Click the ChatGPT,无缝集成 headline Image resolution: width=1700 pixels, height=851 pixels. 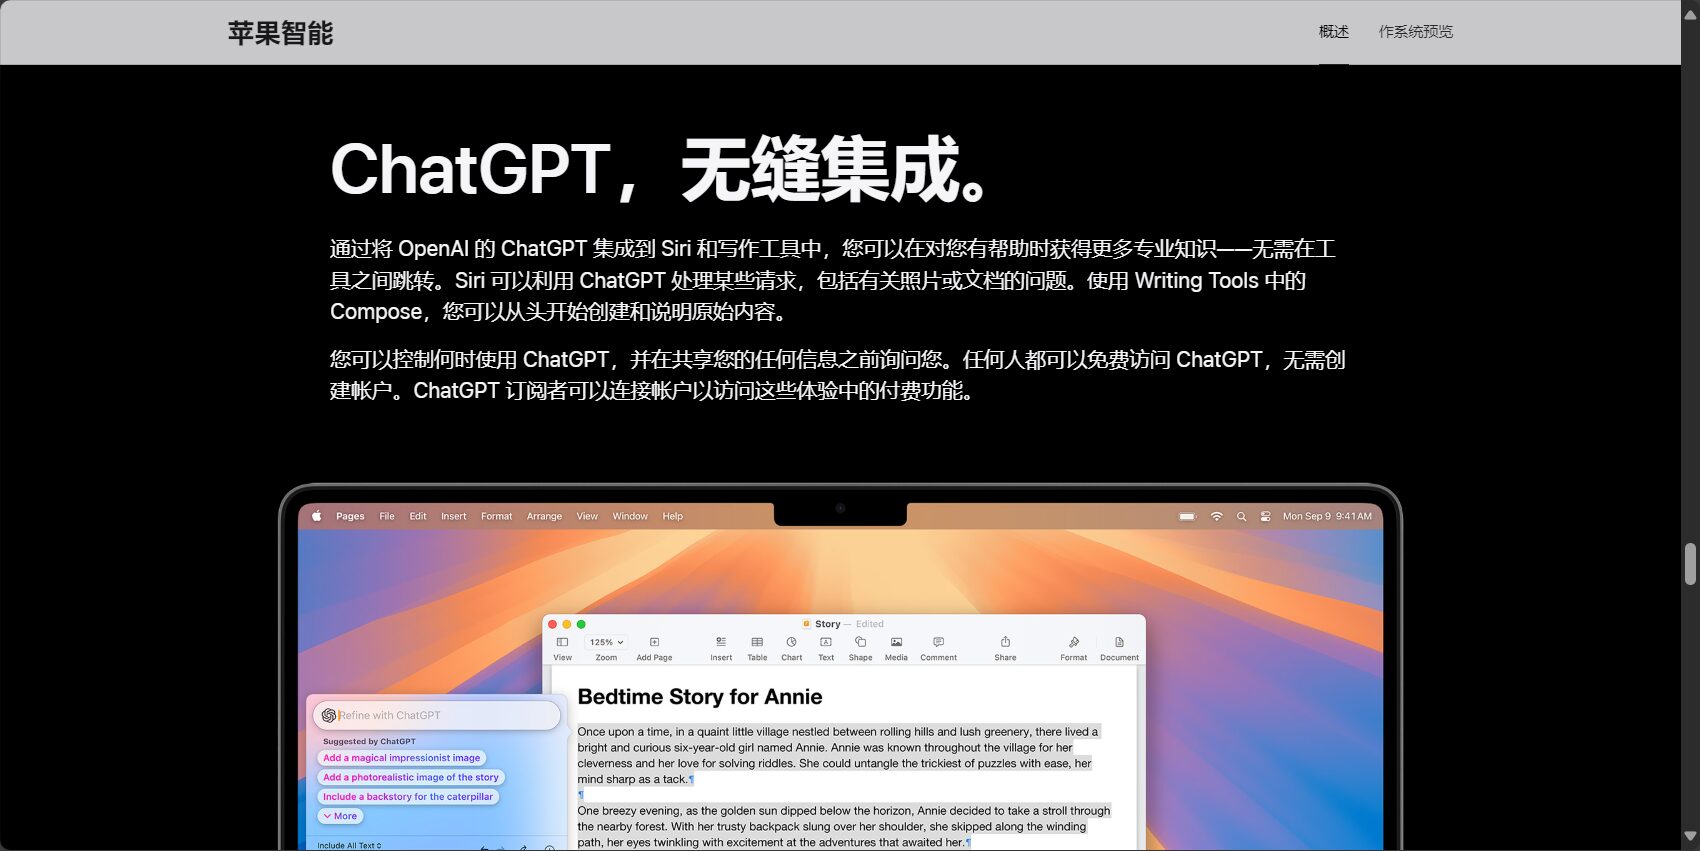click(662, 170)
